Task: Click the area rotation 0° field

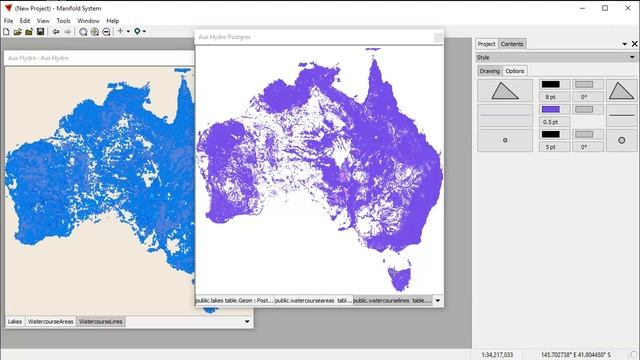Action: [588, 97]
